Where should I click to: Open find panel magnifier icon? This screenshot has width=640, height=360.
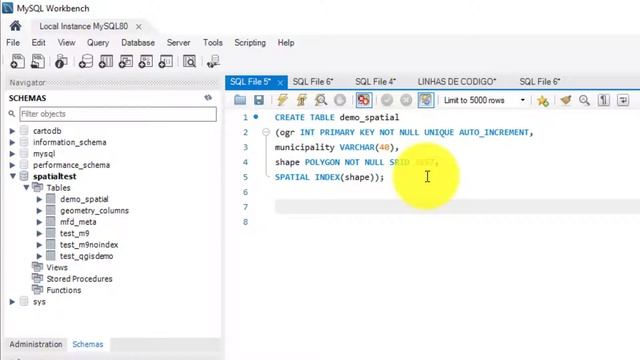pyautogui.click(x=584, y=100)
